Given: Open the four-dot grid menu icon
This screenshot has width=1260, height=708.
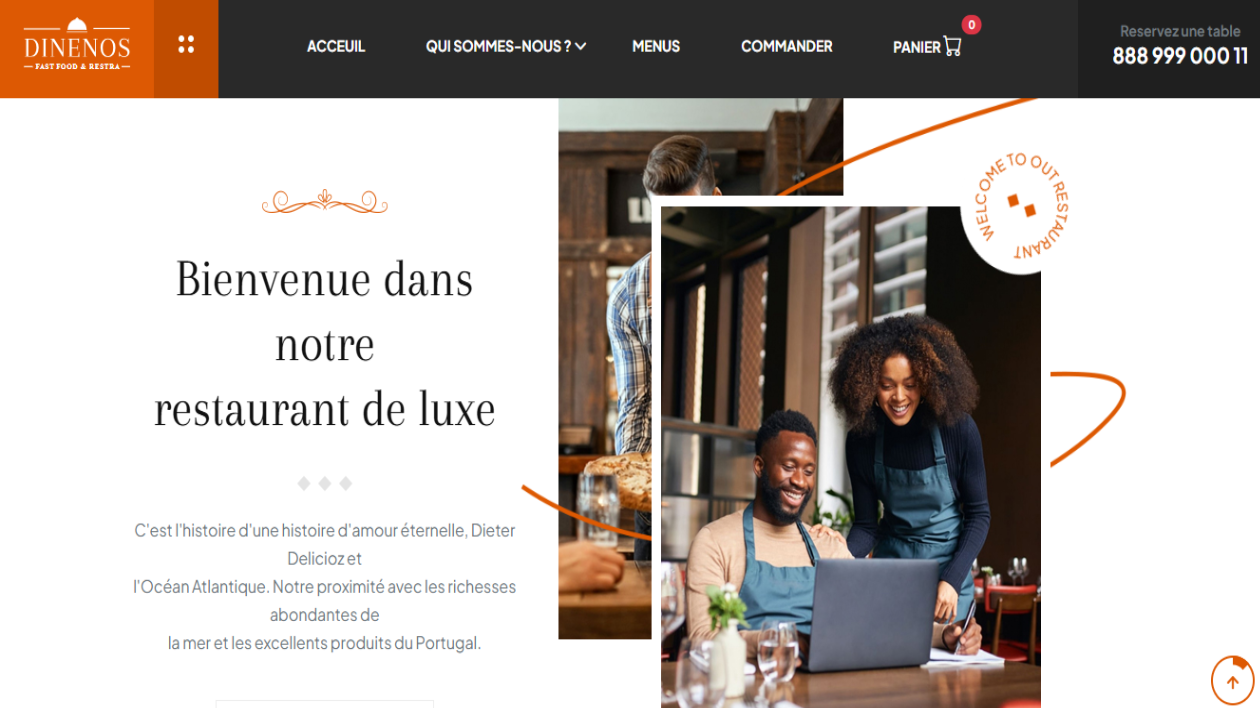Looking at the screenshot, I should tap(186, 44).
